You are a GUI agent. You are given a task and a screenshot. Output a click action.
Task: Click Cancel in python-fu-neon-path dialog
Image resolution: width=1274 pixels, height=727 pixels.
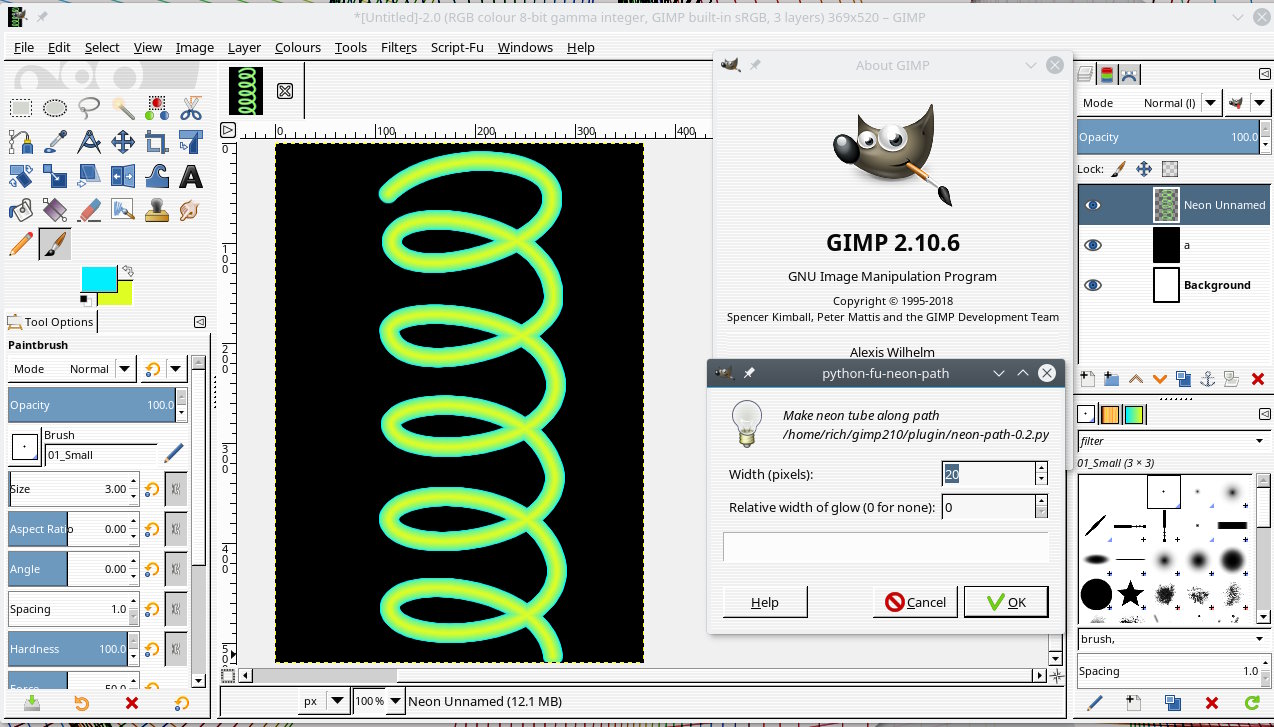[x=915, y=602]
